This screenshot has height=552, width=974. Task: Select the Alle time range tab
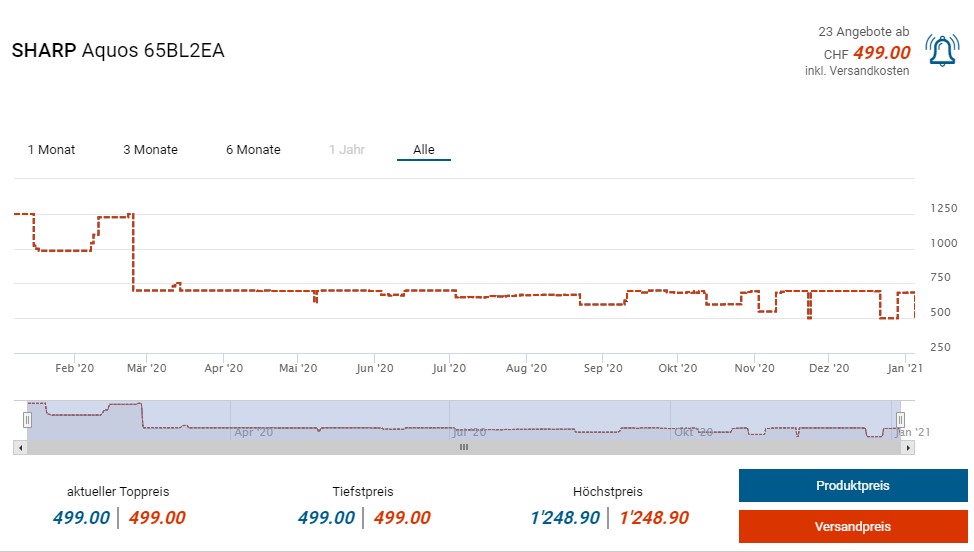click(x=424, y=150)
